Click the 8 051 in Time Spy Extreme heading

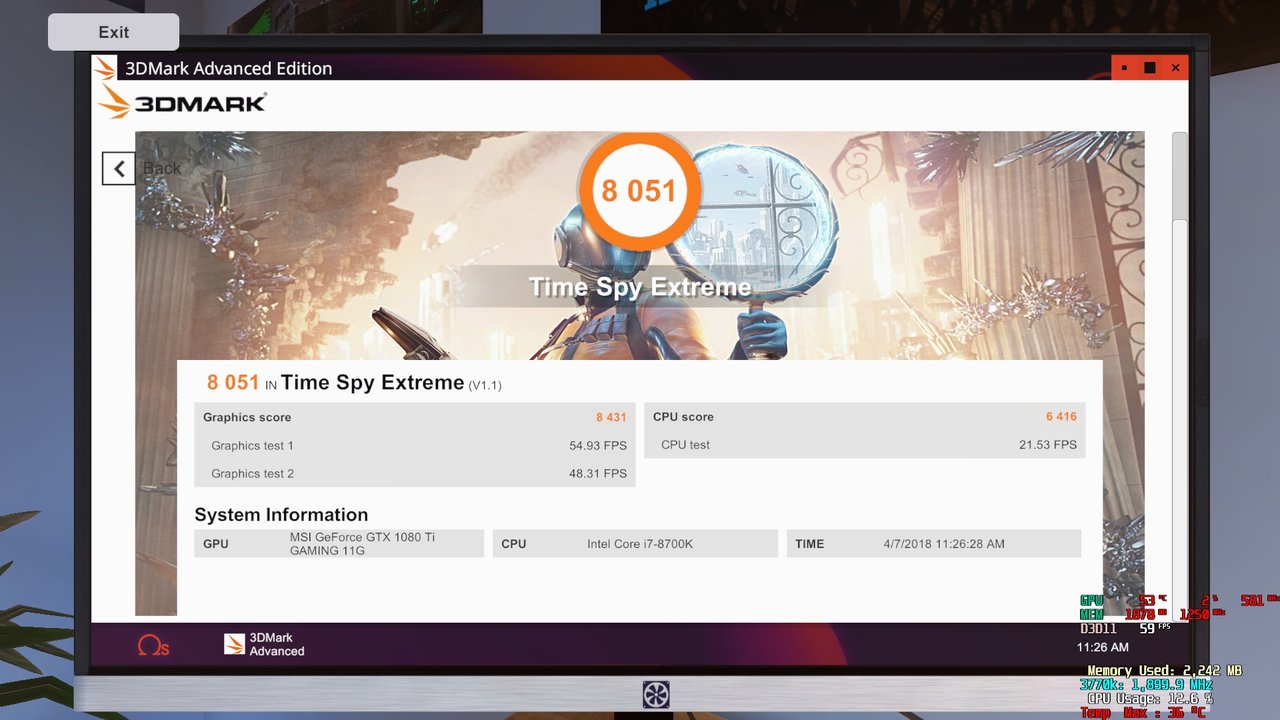pyautogui.click(x=354, y=383)
